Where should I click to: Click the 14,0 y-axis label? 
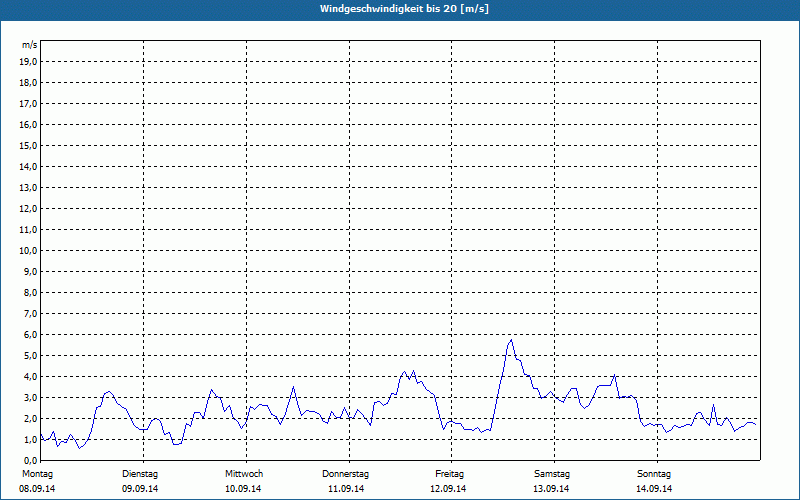[28, 166]
